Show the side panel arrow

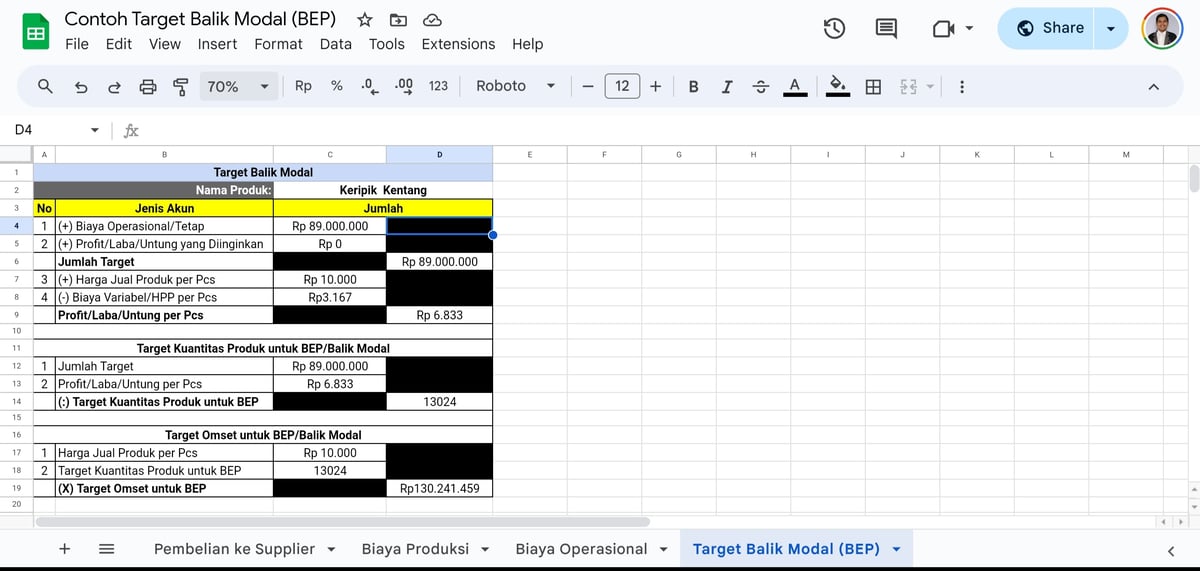coord(1171,550)
